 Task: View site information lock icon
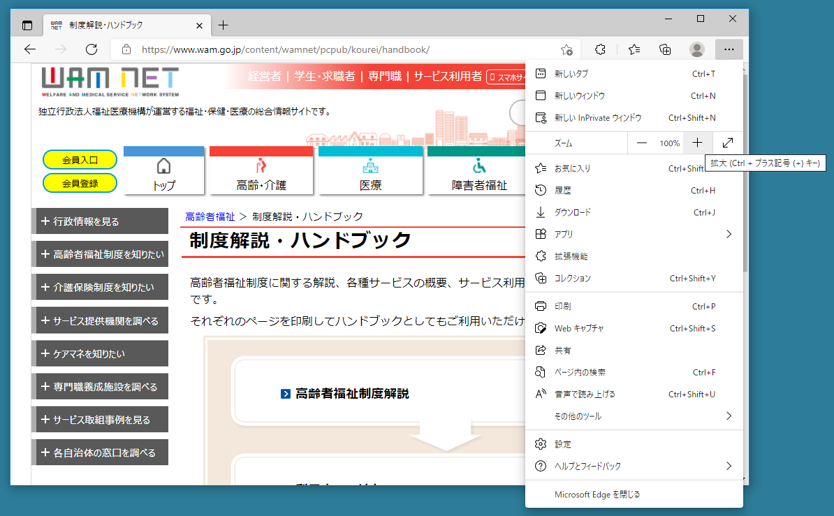[126, 49]
